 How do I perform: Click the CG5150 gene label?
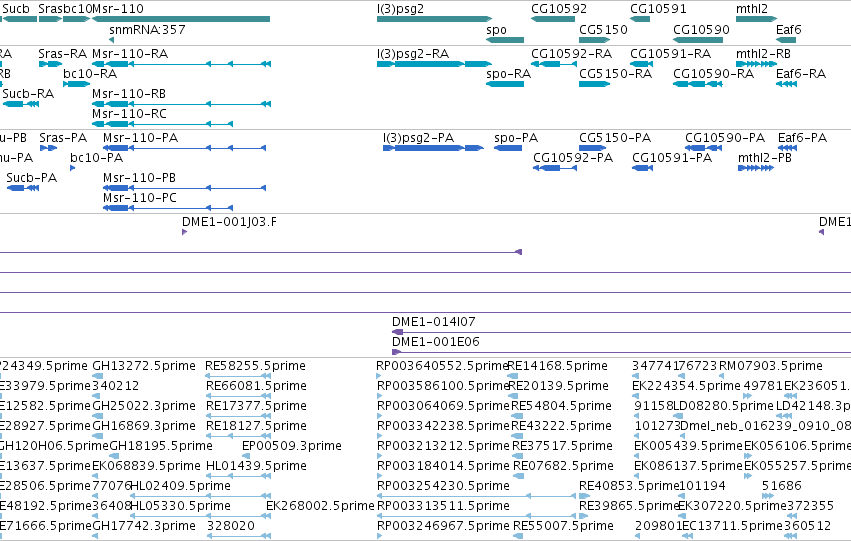[x=604, y=29]
